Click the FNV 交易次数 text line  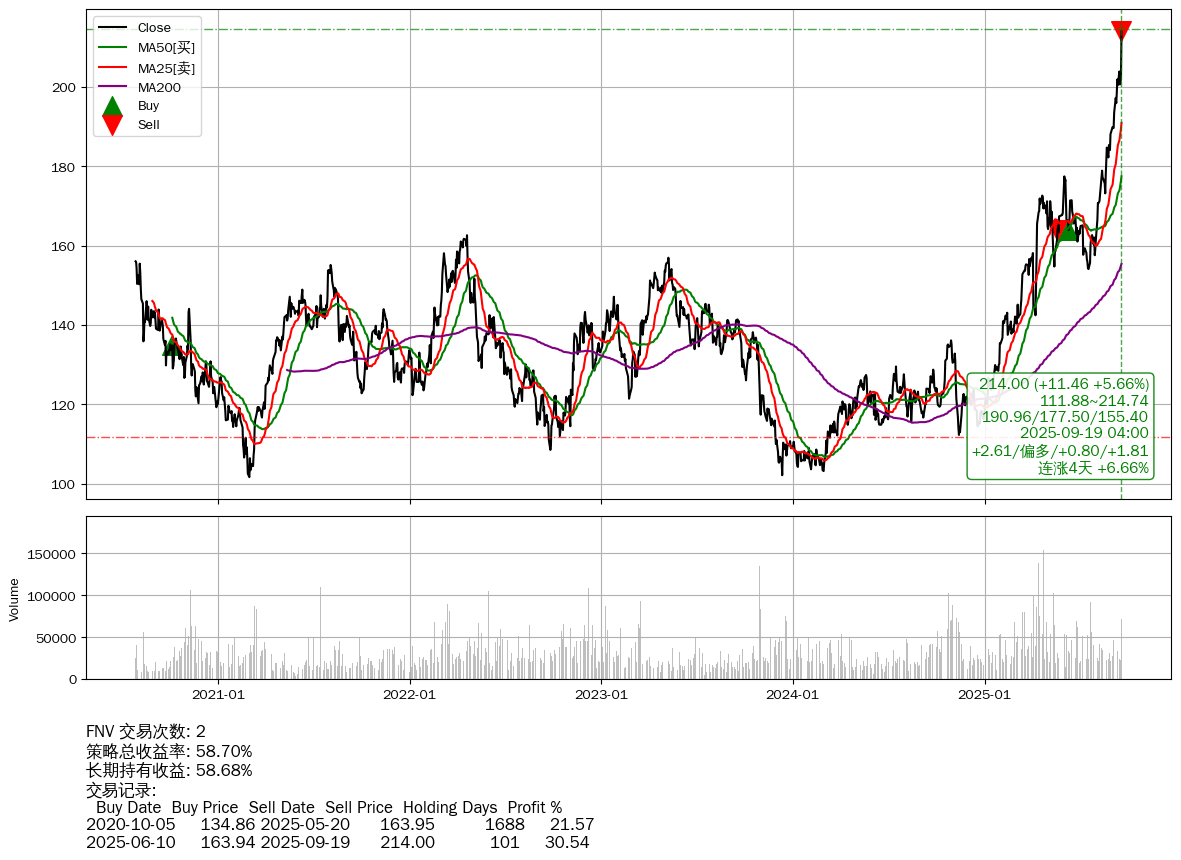pos(146,732)
